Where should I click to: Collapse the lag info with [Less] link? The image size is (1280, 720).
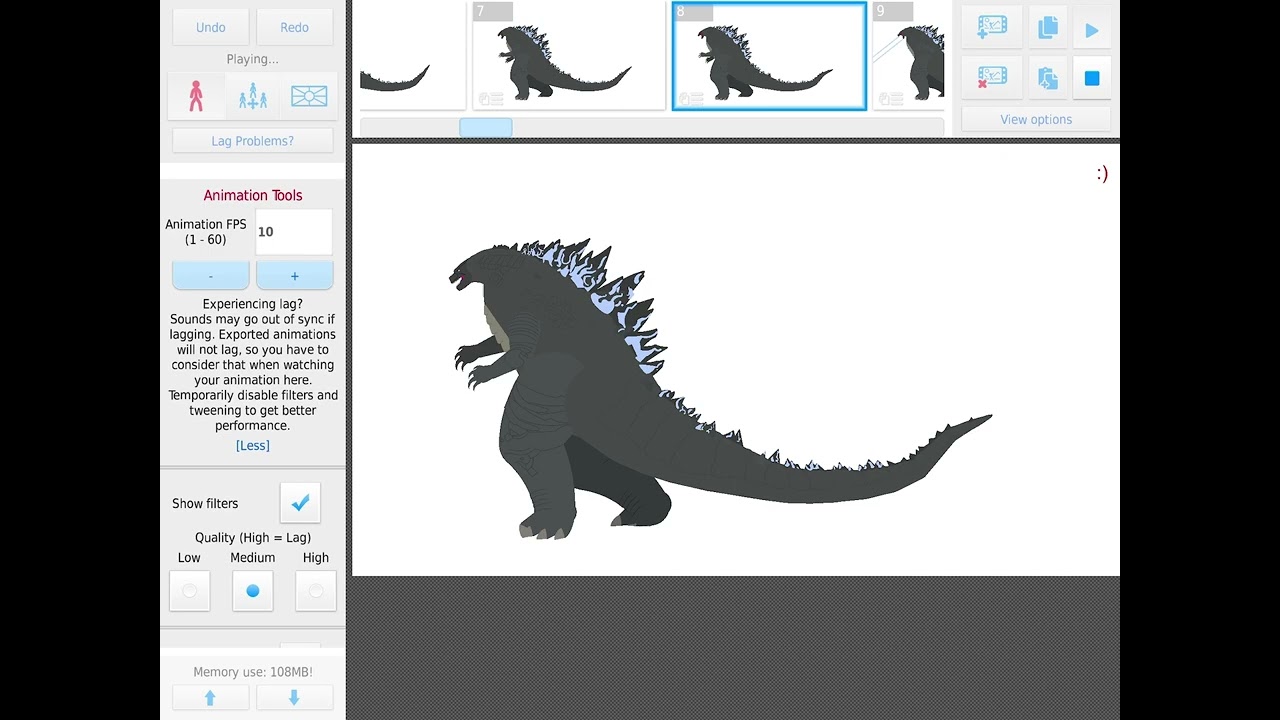click(x=252, y=446)
